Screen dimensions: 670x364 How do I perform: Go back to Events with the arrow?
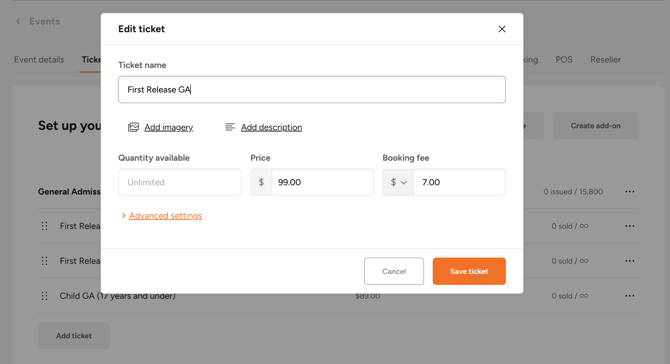(18, 21)
